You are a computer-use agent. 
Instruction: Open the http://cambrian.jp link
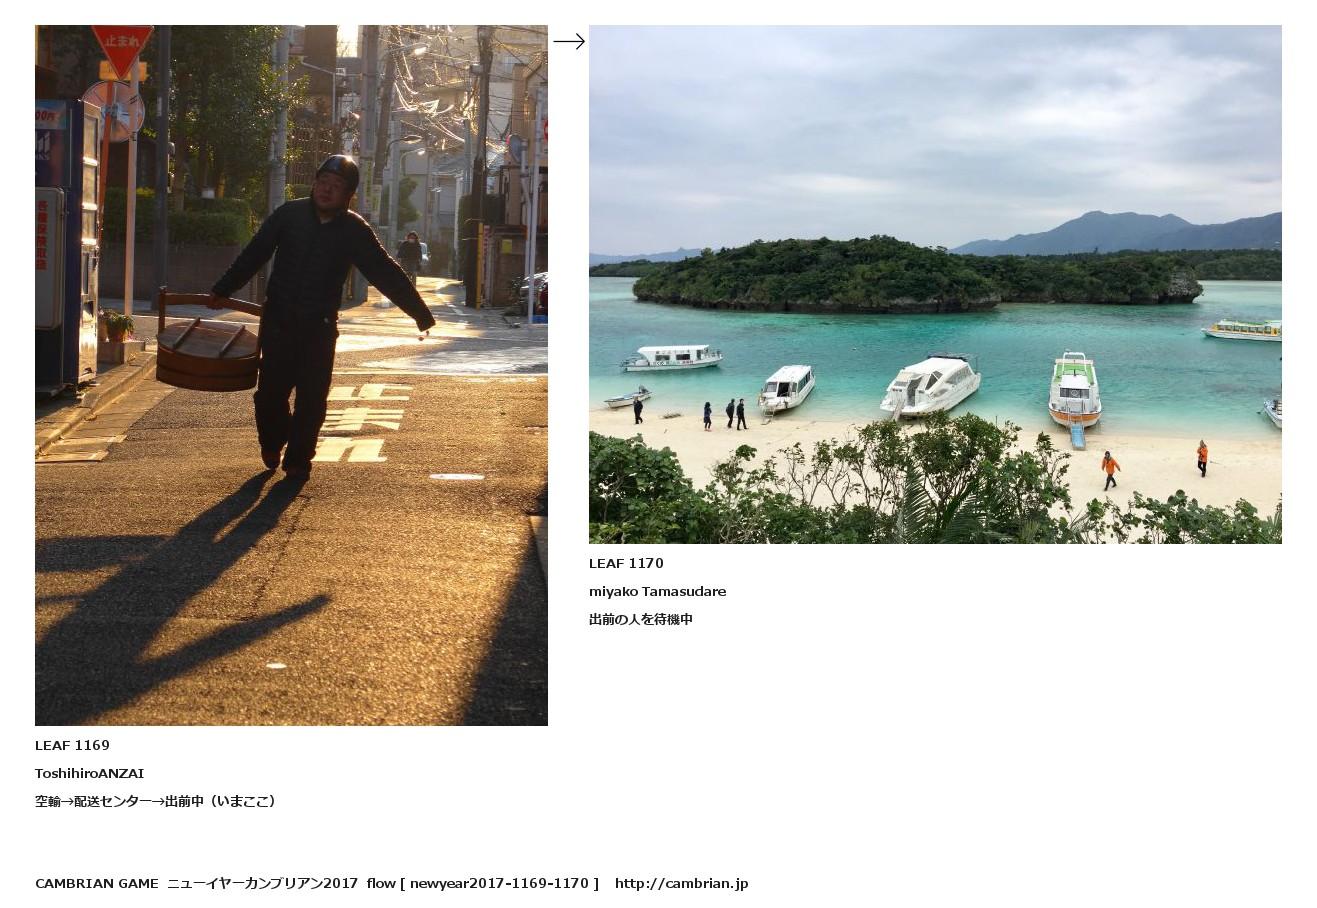click(x=681, y=883)
